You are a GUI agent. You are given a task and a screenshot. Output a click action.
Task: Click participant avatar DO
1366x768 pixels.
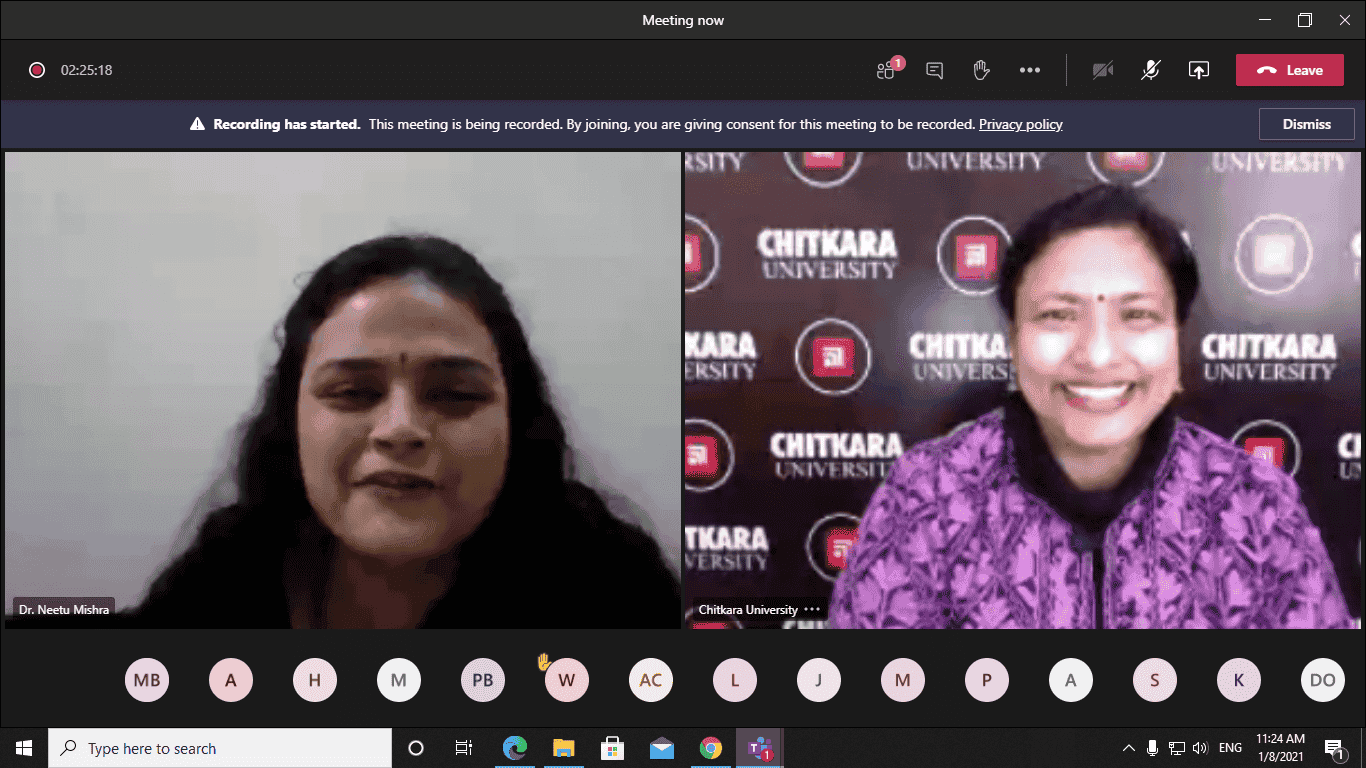click(x=1323, y=681)
